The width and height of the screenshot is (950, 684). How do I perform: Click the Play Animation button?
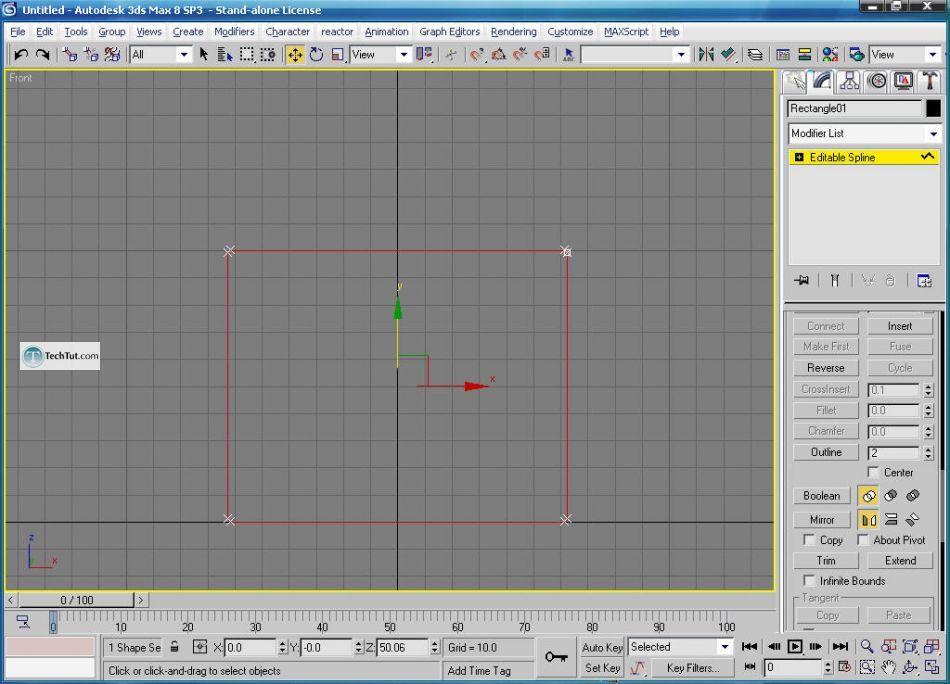click(794, 646)
